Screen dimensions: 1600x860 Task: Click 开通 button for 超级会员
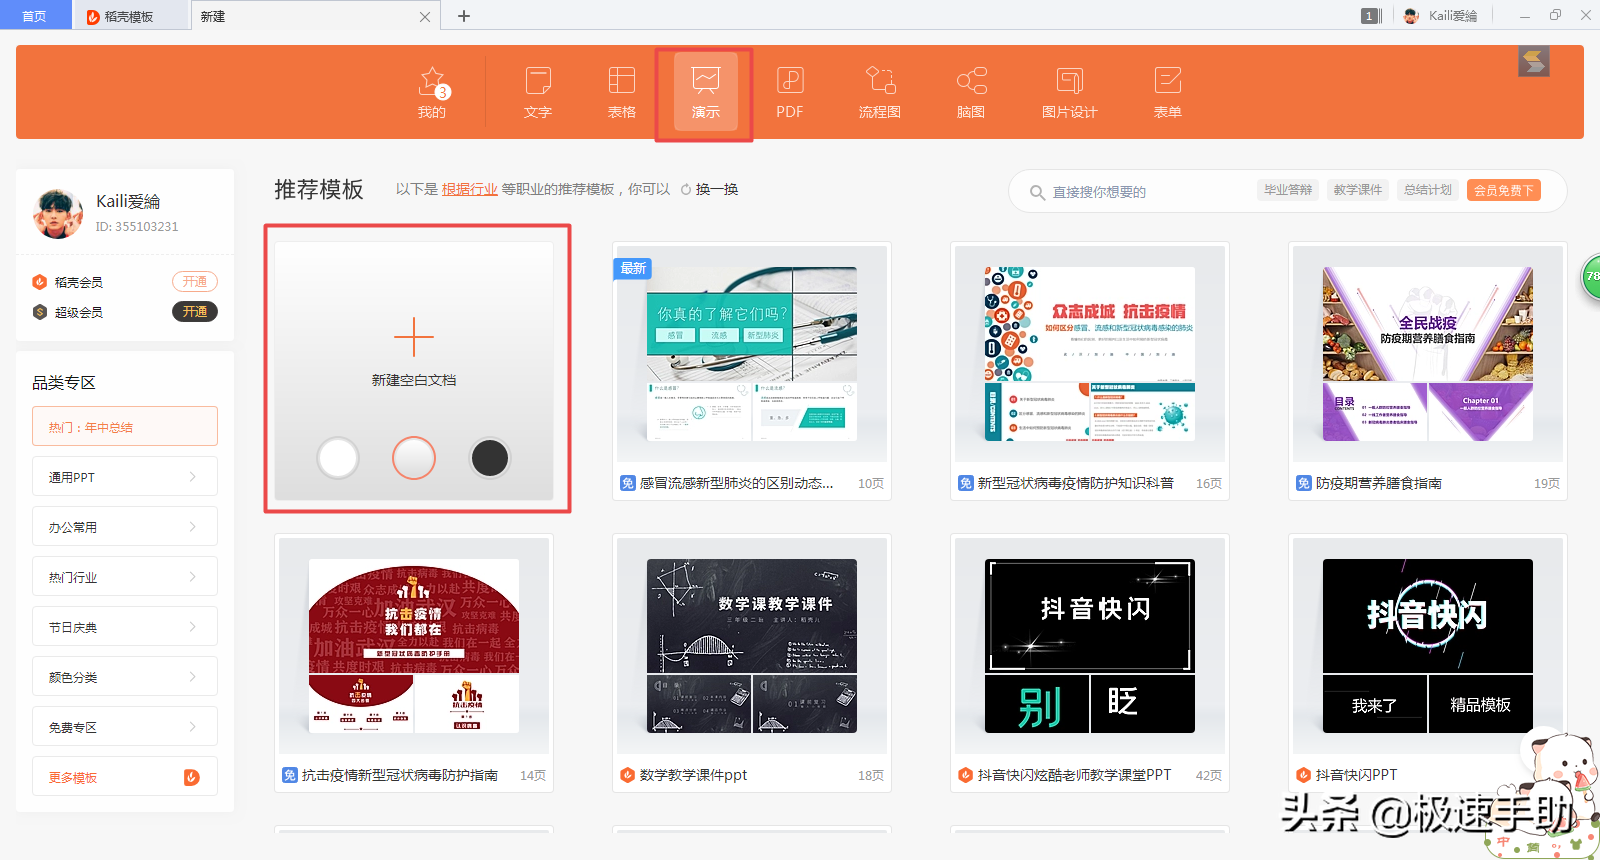coord(195,312)
